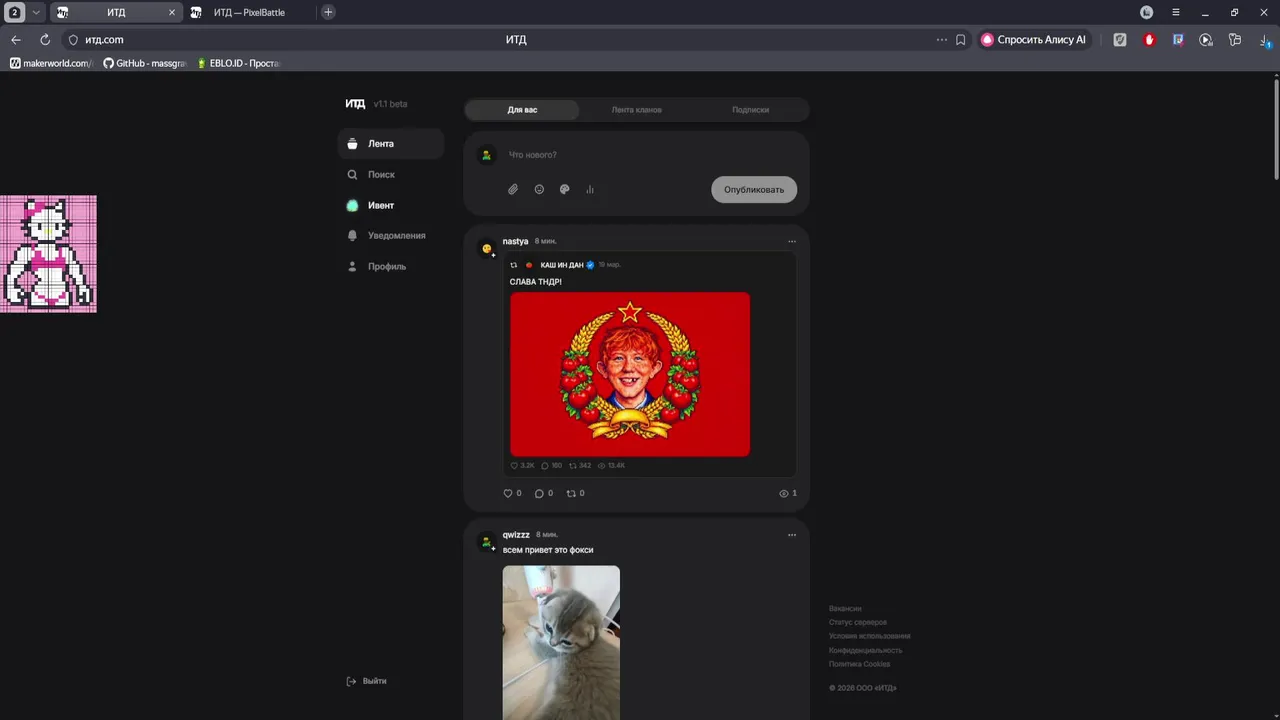Open Поиск search in the sidebar
The image size is (1280, 720).
click(391, 174)
